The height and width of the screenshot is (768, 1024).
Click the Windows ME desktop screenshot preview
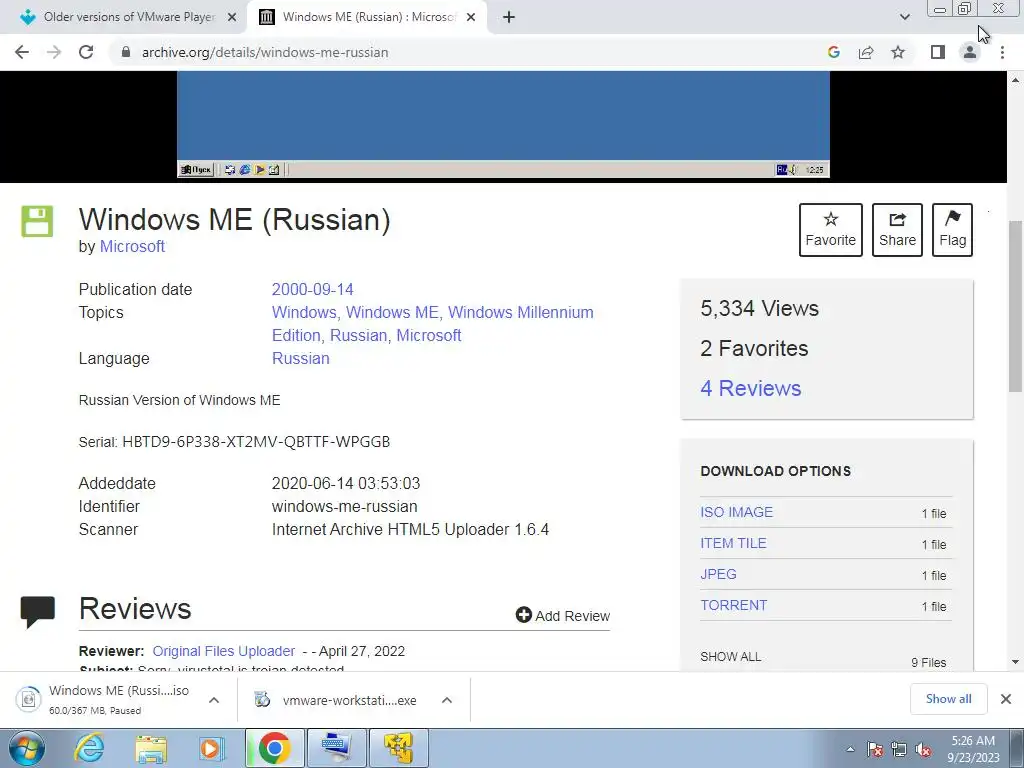(503, 124)
